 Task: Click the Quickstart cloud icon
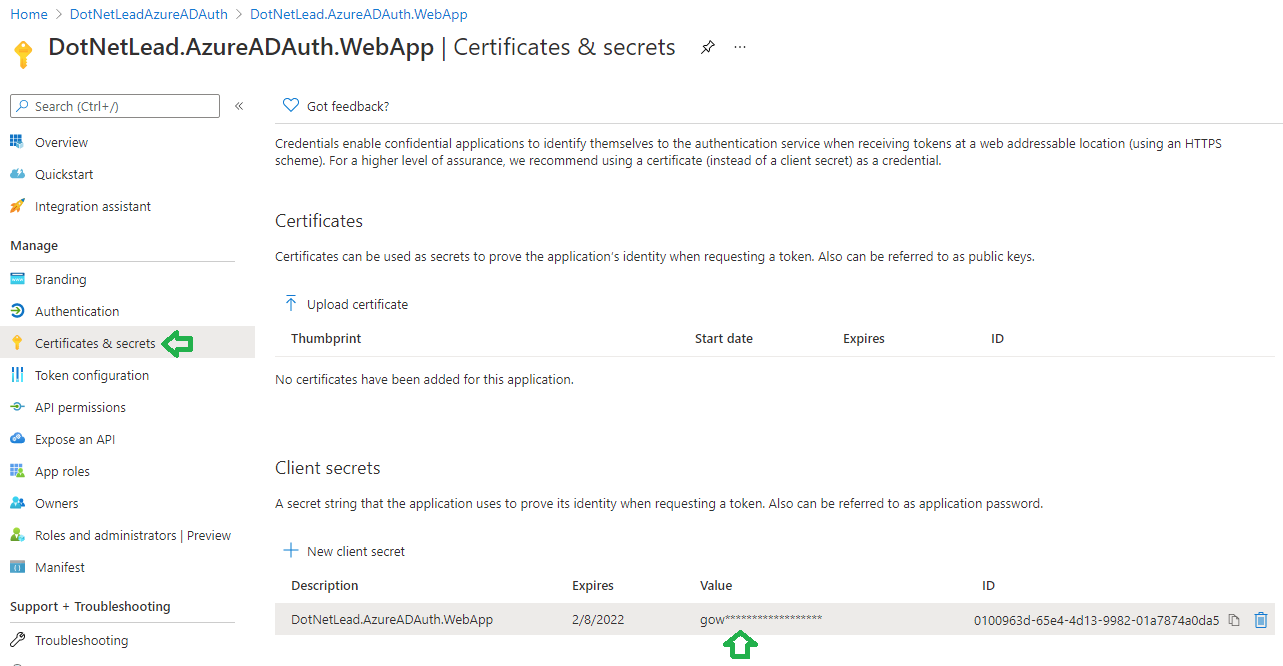(16, 174)
